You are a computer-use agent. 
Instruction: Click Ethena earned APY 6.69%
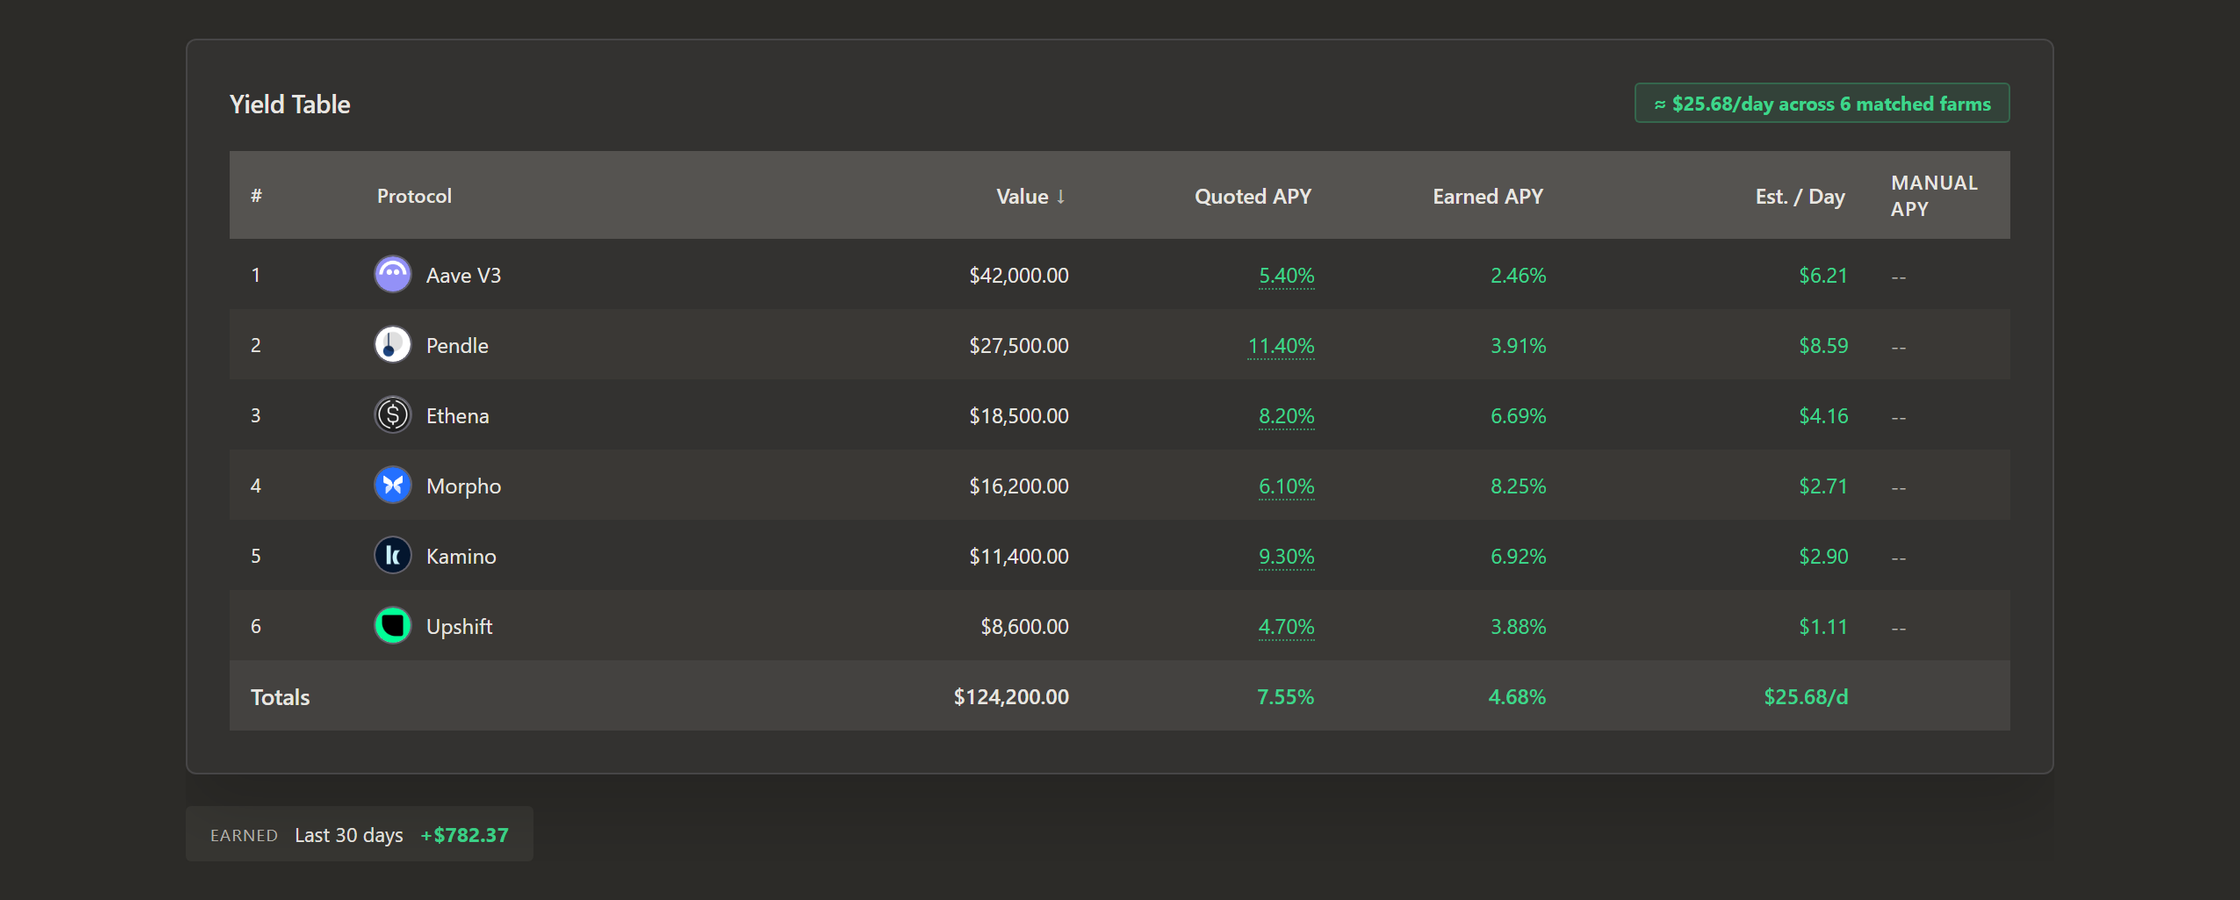coord(1518,415)
